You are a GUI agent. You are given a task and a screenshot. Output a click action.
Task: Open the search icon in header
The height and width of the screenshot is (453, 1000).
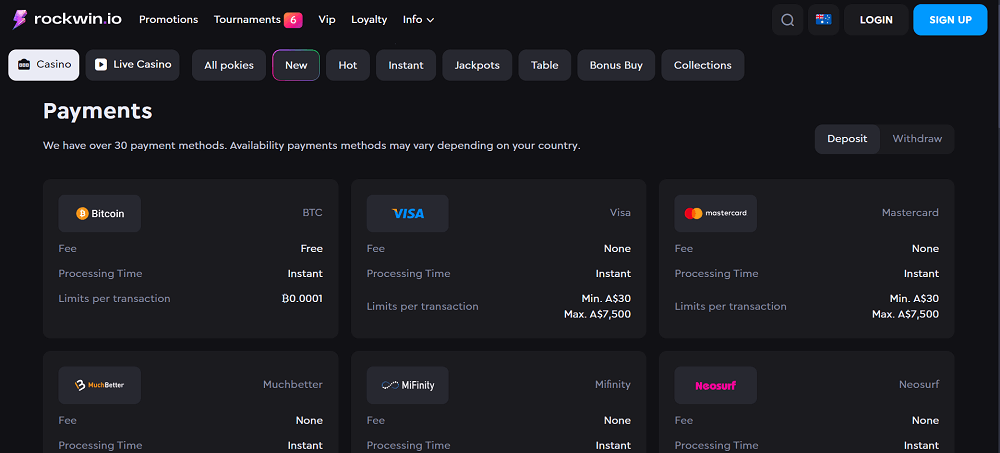(788, 20)
